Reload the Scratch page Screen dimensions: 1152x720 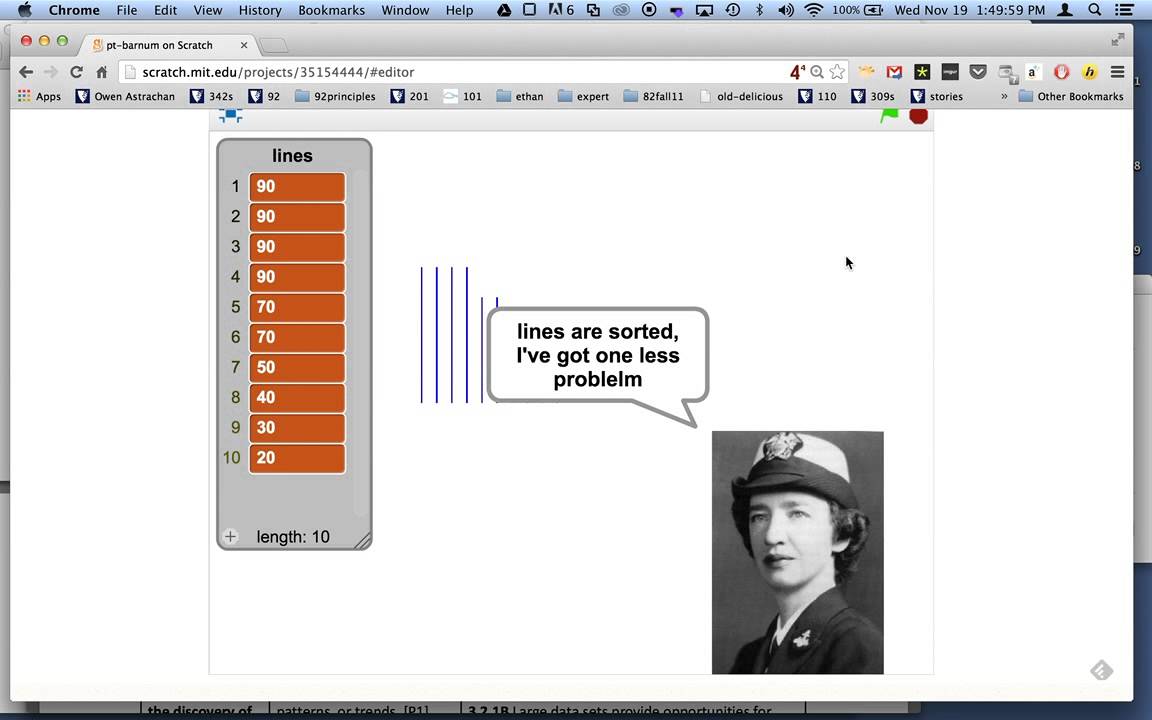coord(76,72)
